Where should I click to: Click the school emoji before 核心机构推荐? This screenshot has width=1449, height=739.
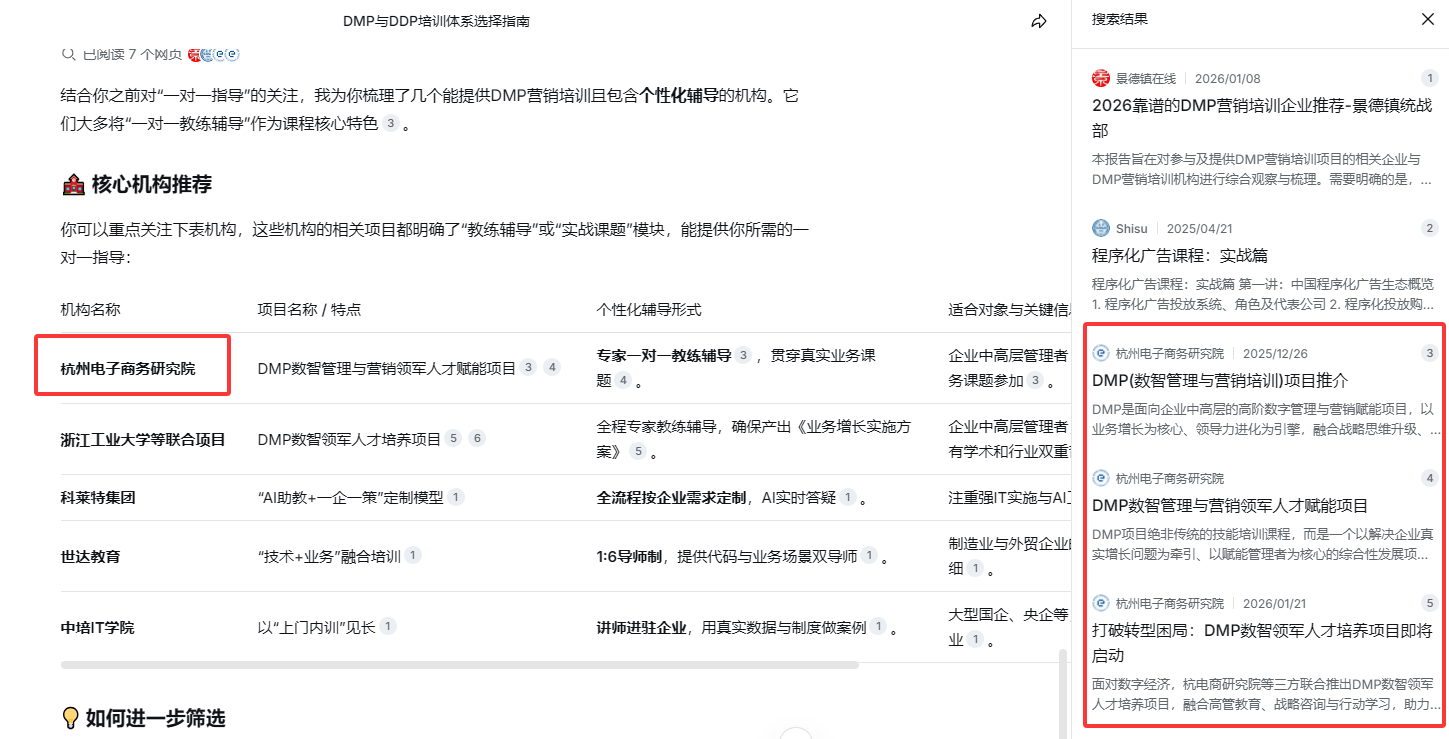73,184
